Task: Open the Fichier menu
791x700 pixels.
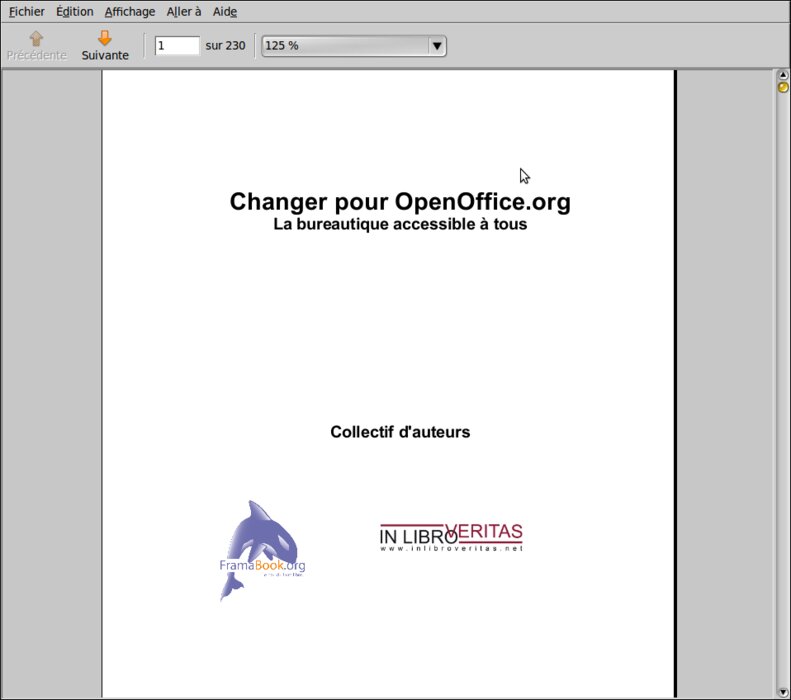Action: point(27,12)
